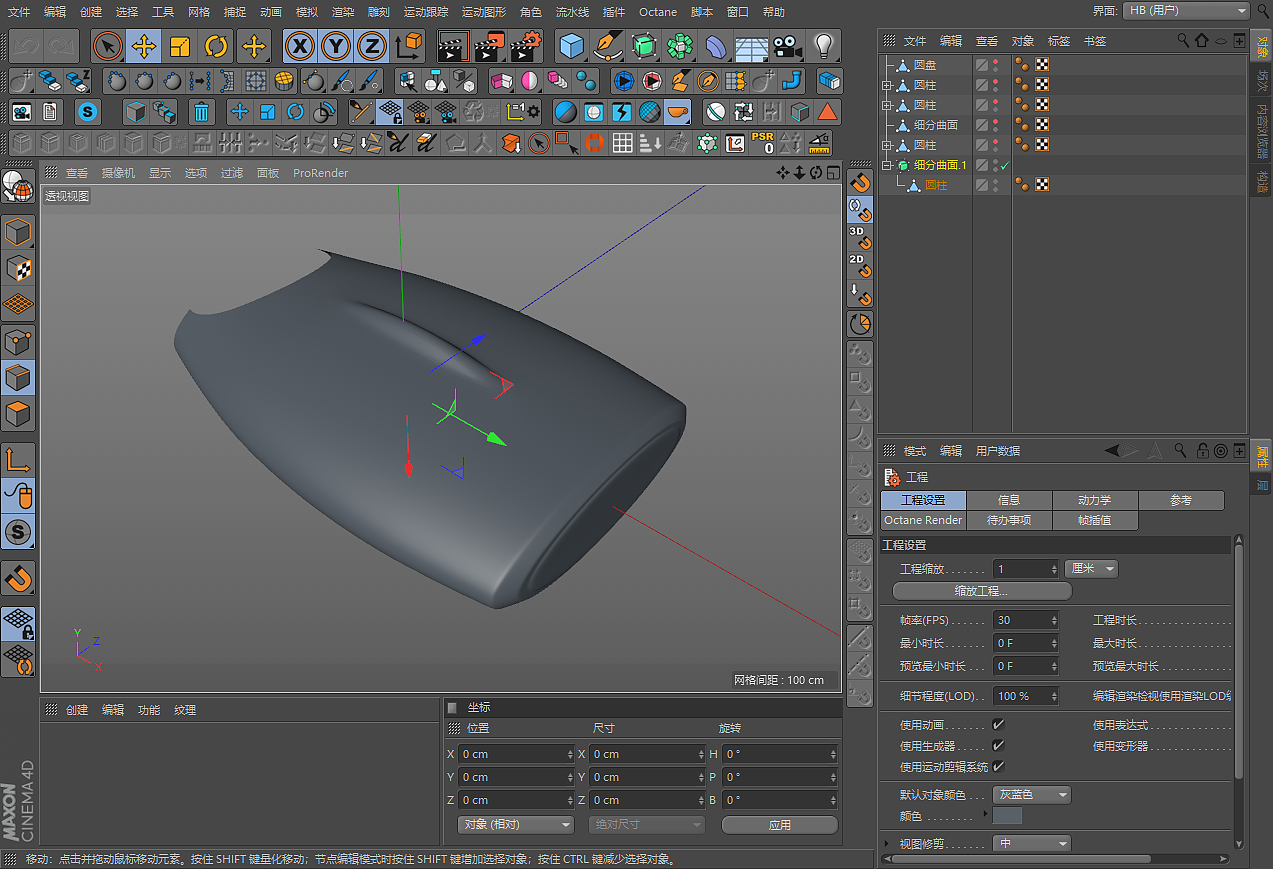The width and height of the screenshot is (1273, 869).
Task: Click the trash can delete icon
Action: coord(202,112)
